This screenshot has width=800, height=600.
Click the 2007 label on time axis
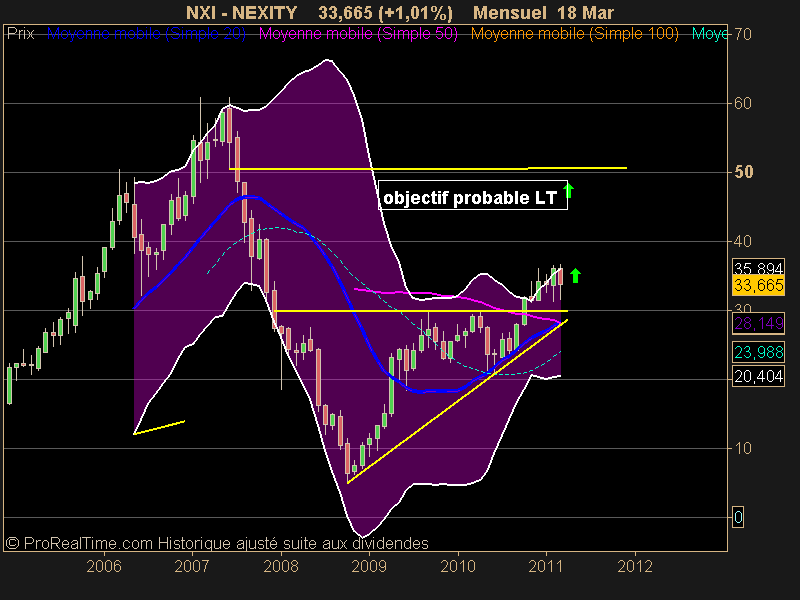click(192, 566)
